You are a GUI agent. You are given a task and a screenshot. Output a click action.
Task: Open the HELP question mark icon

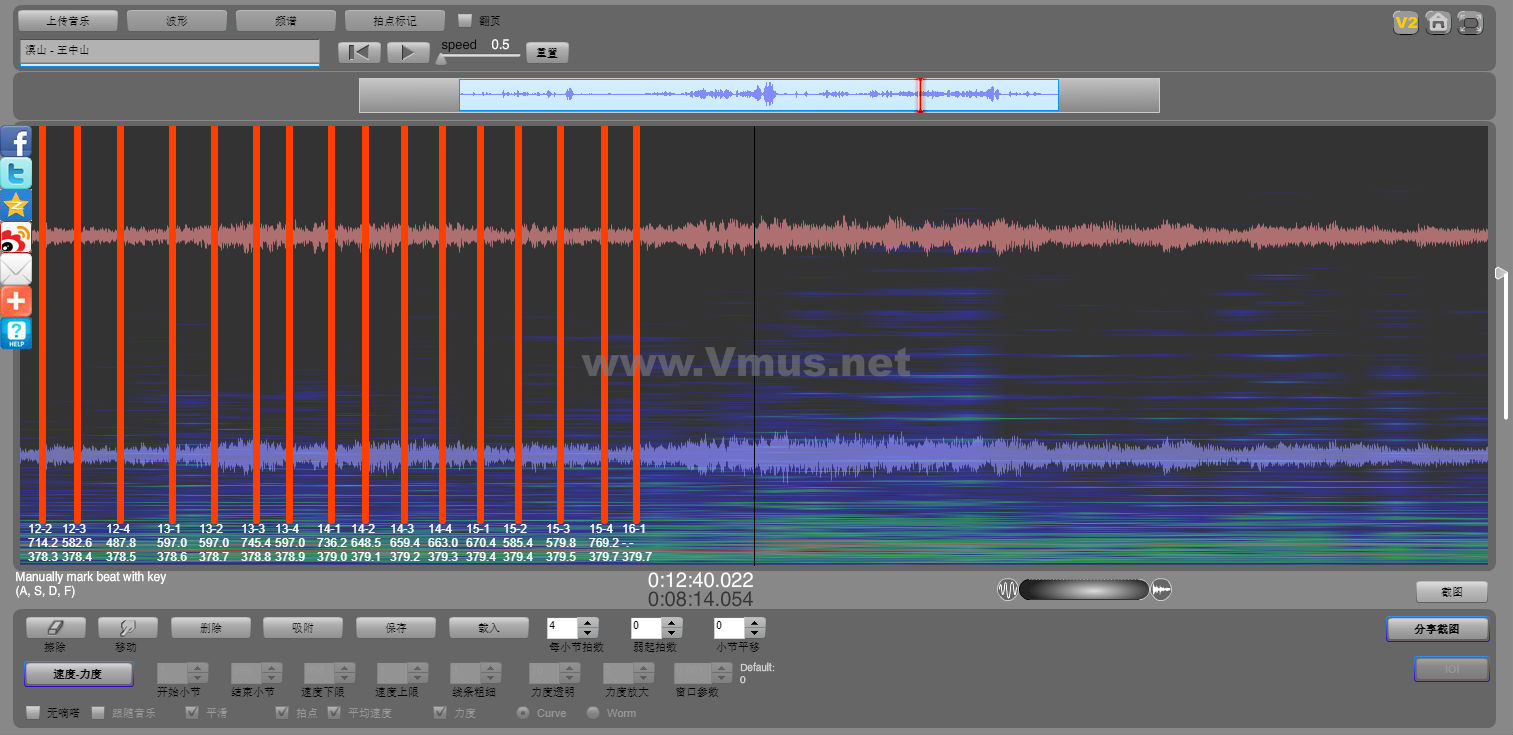coord(16,333)
